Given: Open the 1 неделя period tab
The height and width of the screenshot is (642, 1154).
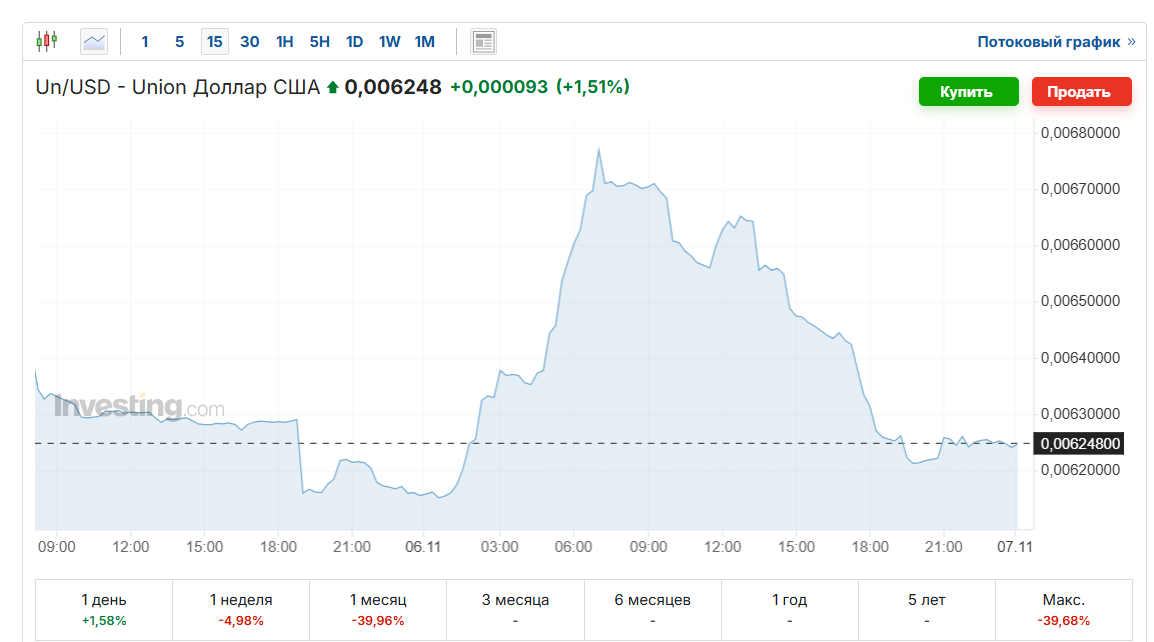Looking at the screenshot, I should [241, 609].
